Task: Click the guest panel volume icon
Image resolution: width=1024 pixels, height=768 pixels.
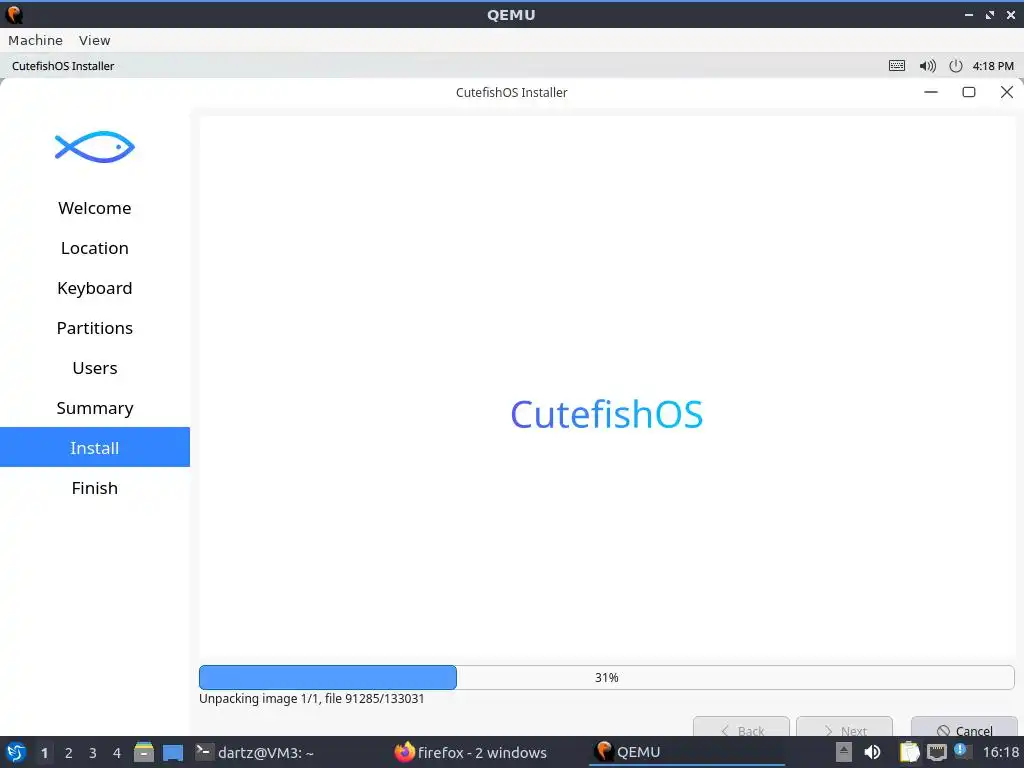Action: [927, 66]
